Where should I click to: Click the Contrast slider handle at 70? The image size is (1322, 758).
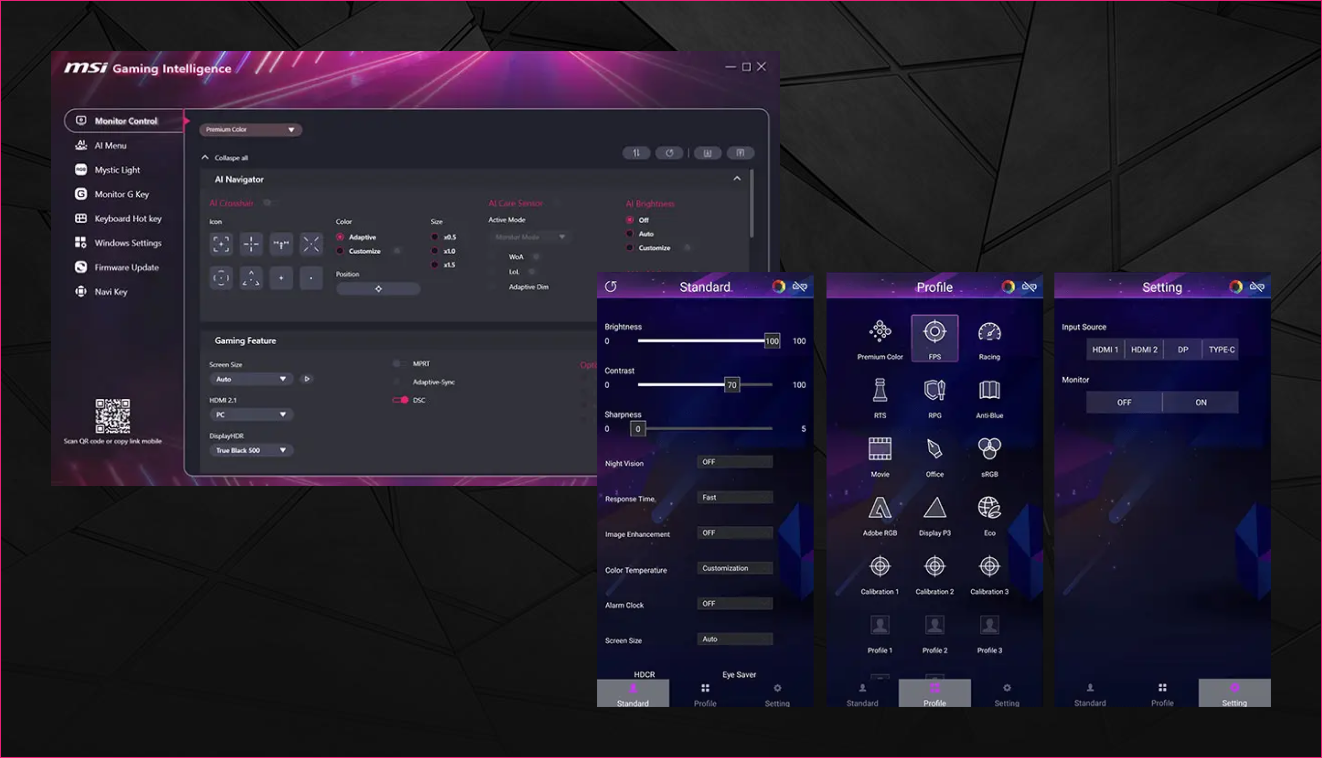point(732,385)
